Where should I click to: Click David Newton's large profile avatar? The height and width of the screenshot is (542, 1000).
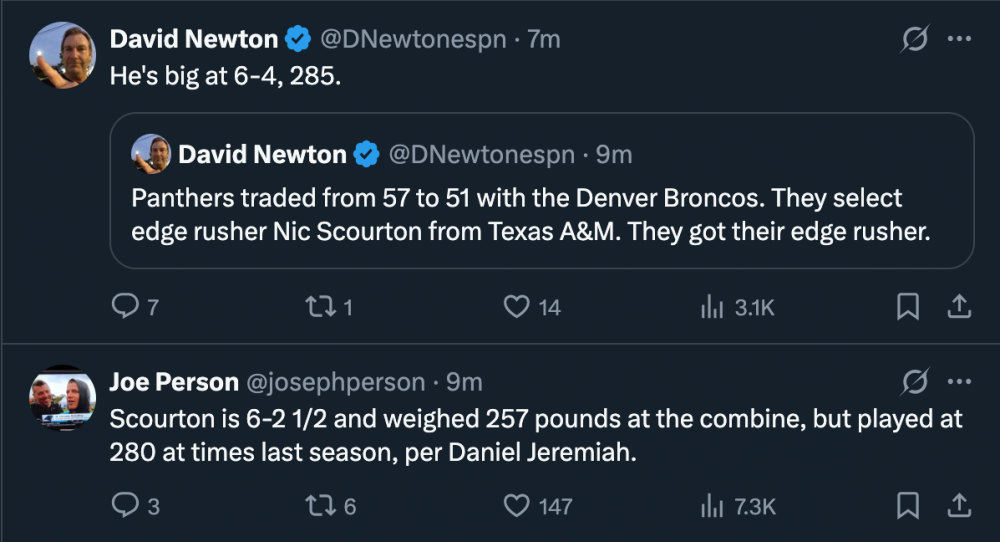[x=63, y=55]
